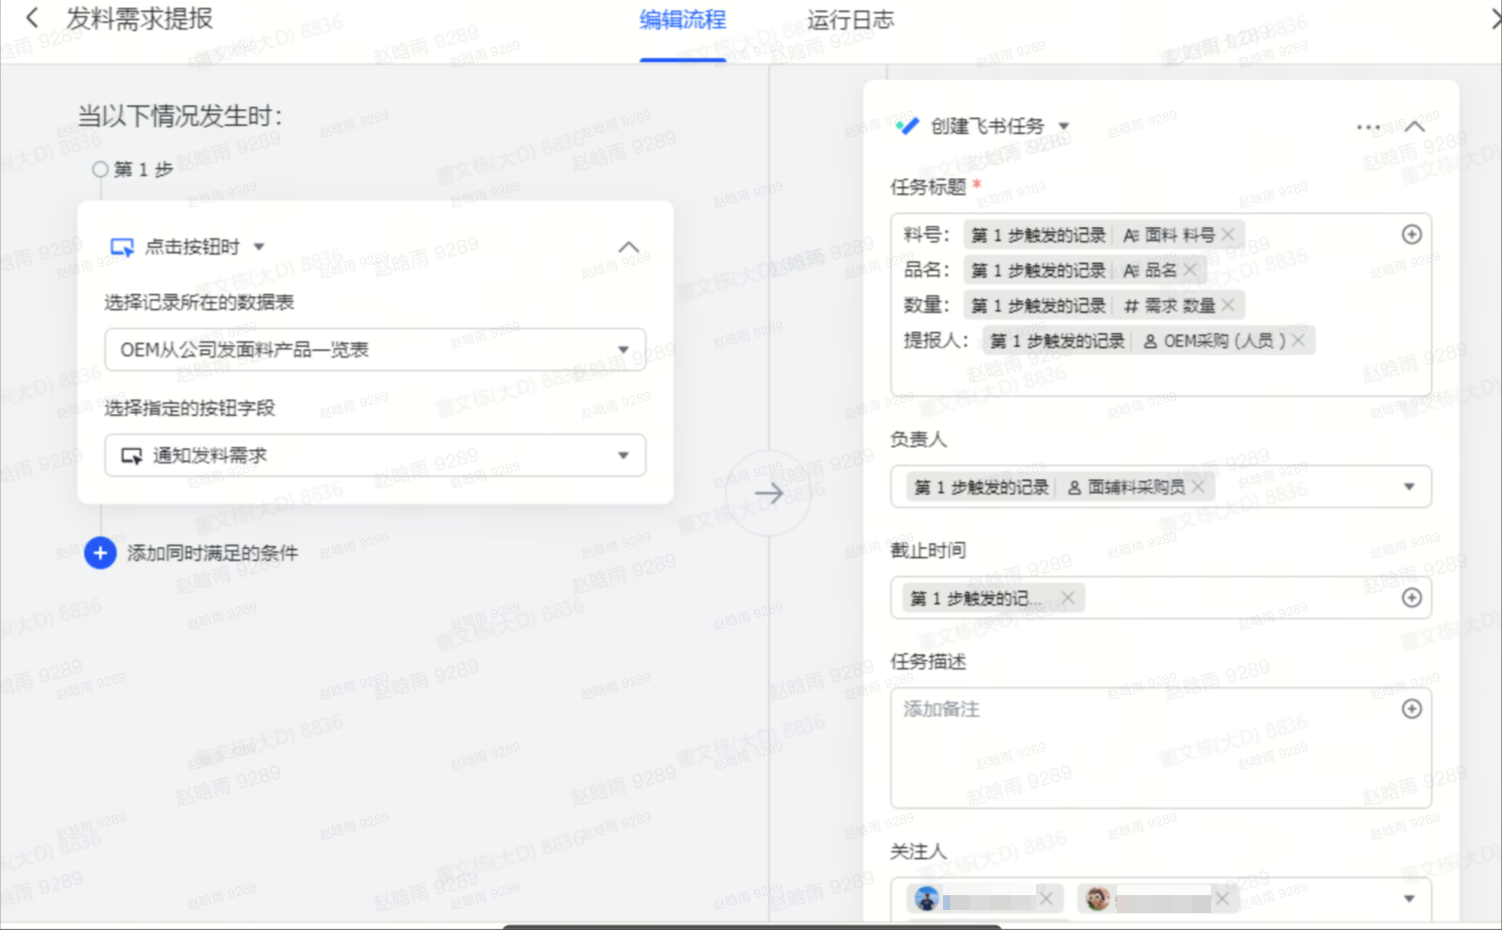Select the 编辑流程 tab
1502x930 pixels.
[x=682, y=20]
